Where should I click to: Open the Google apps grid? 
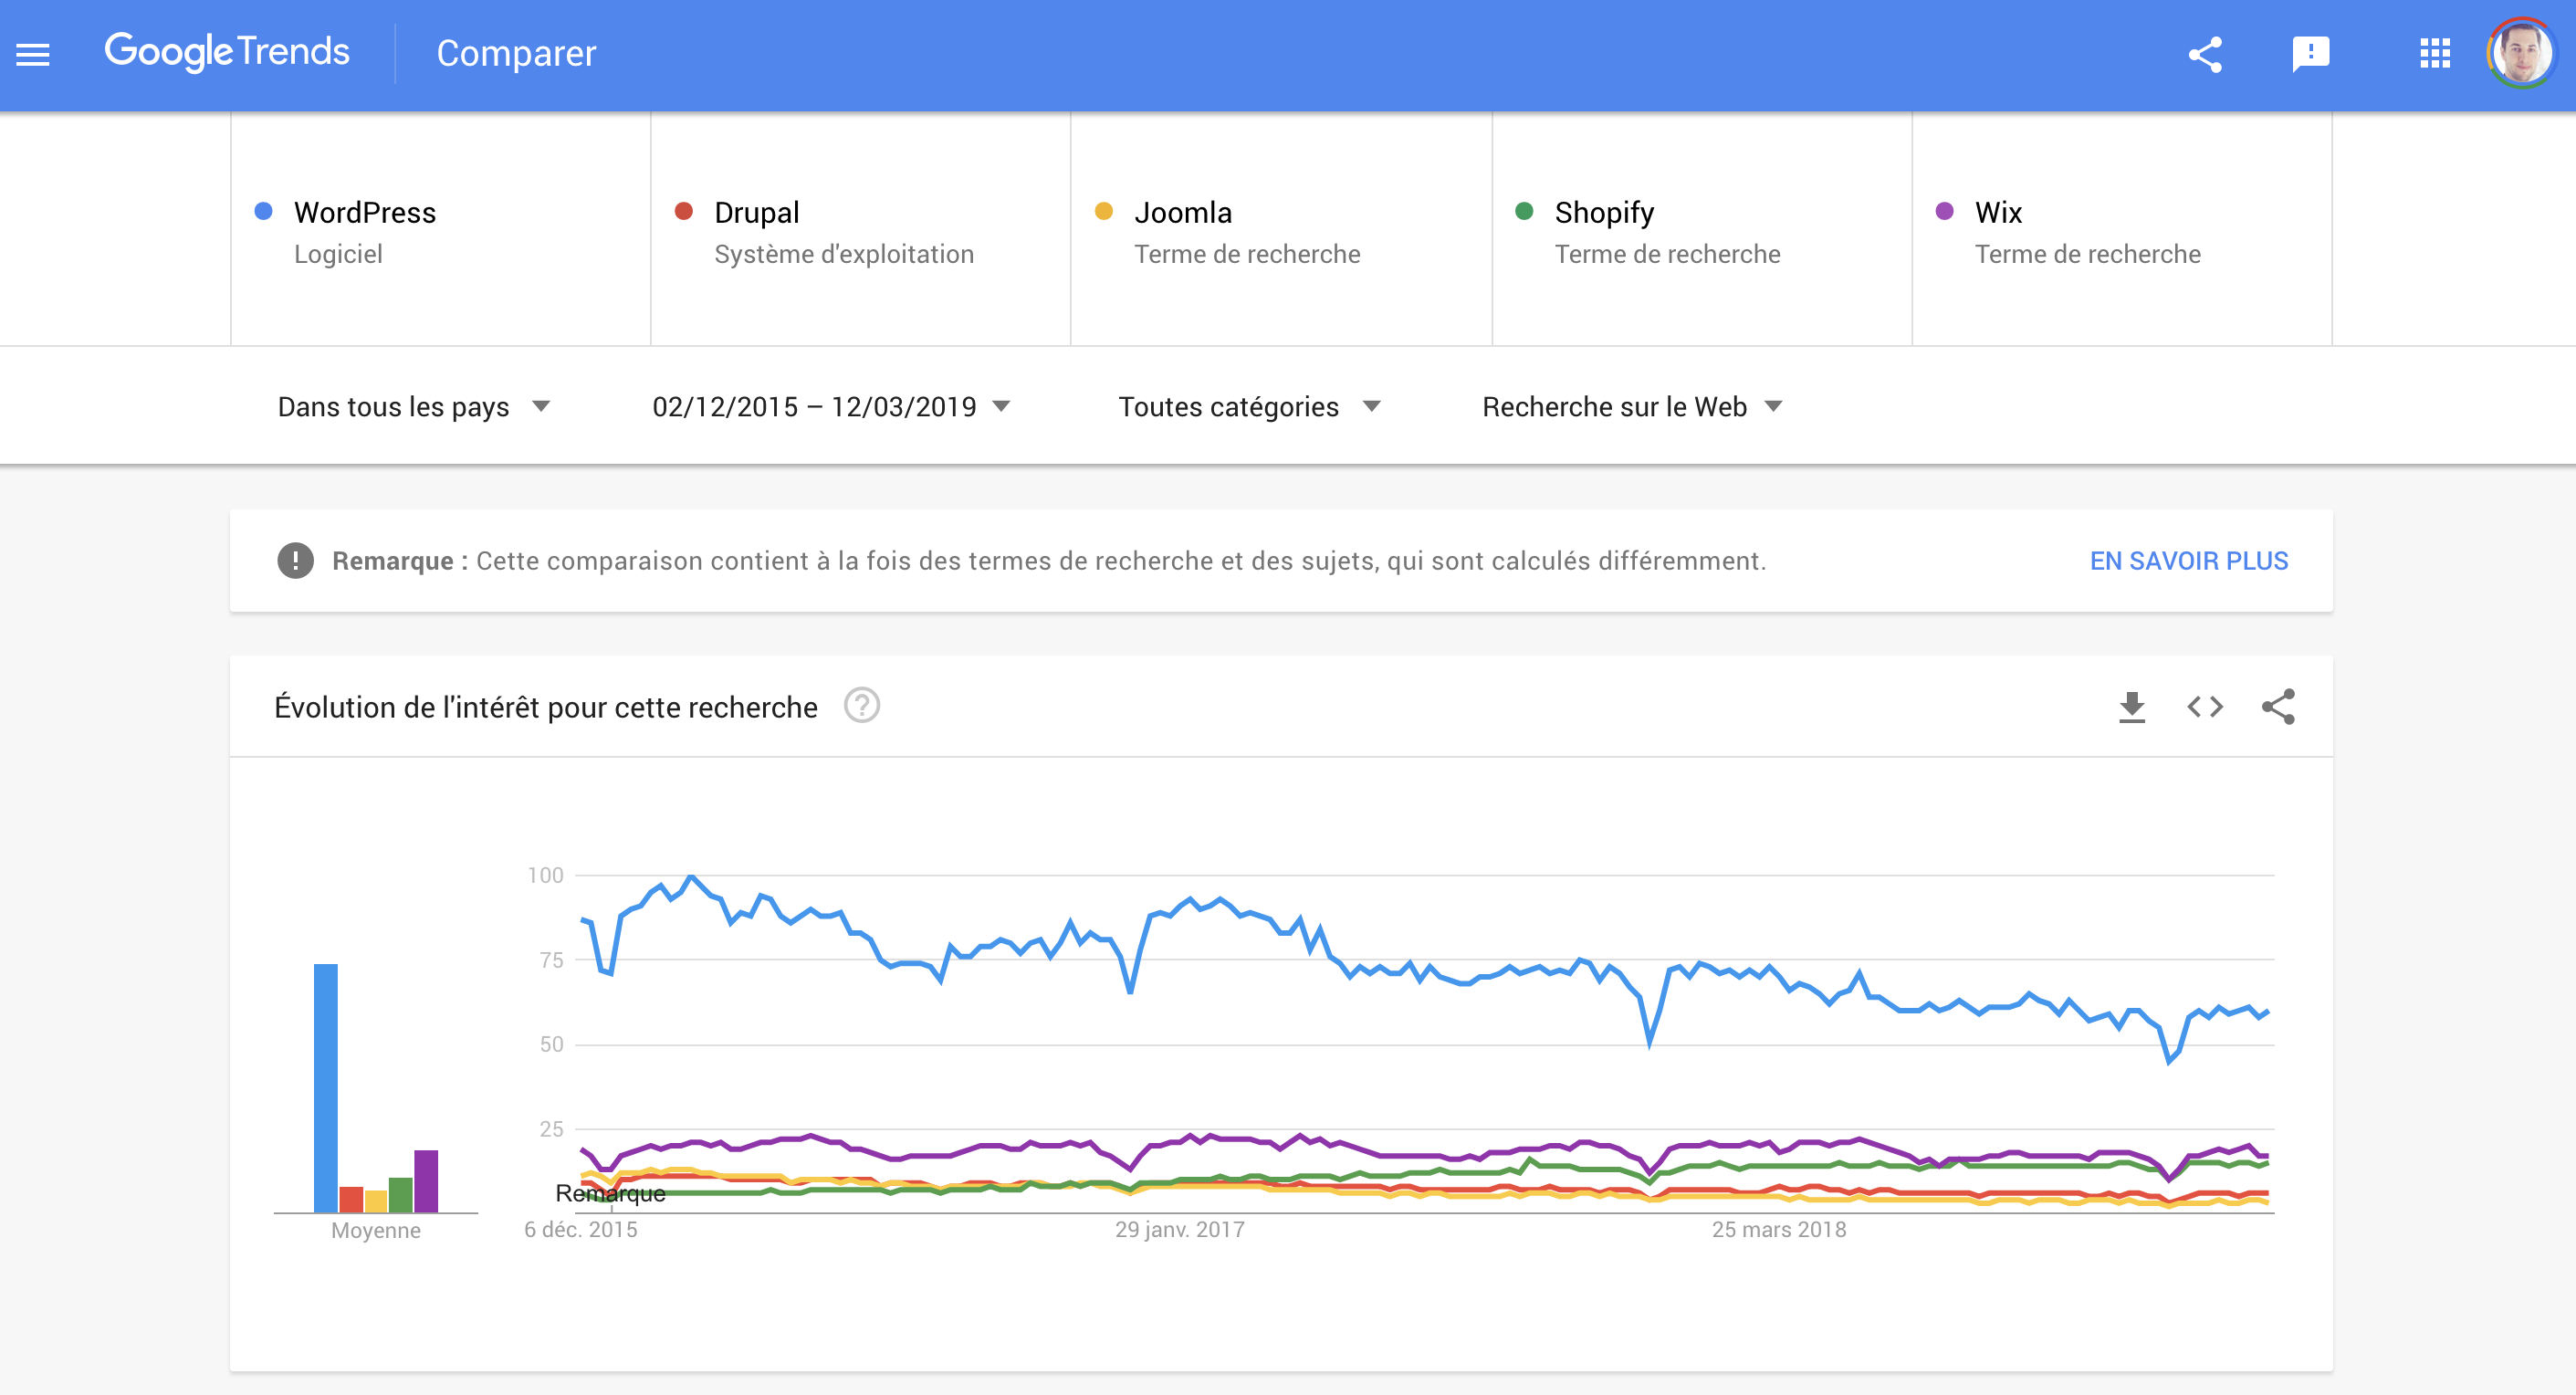pos(2434,54)
